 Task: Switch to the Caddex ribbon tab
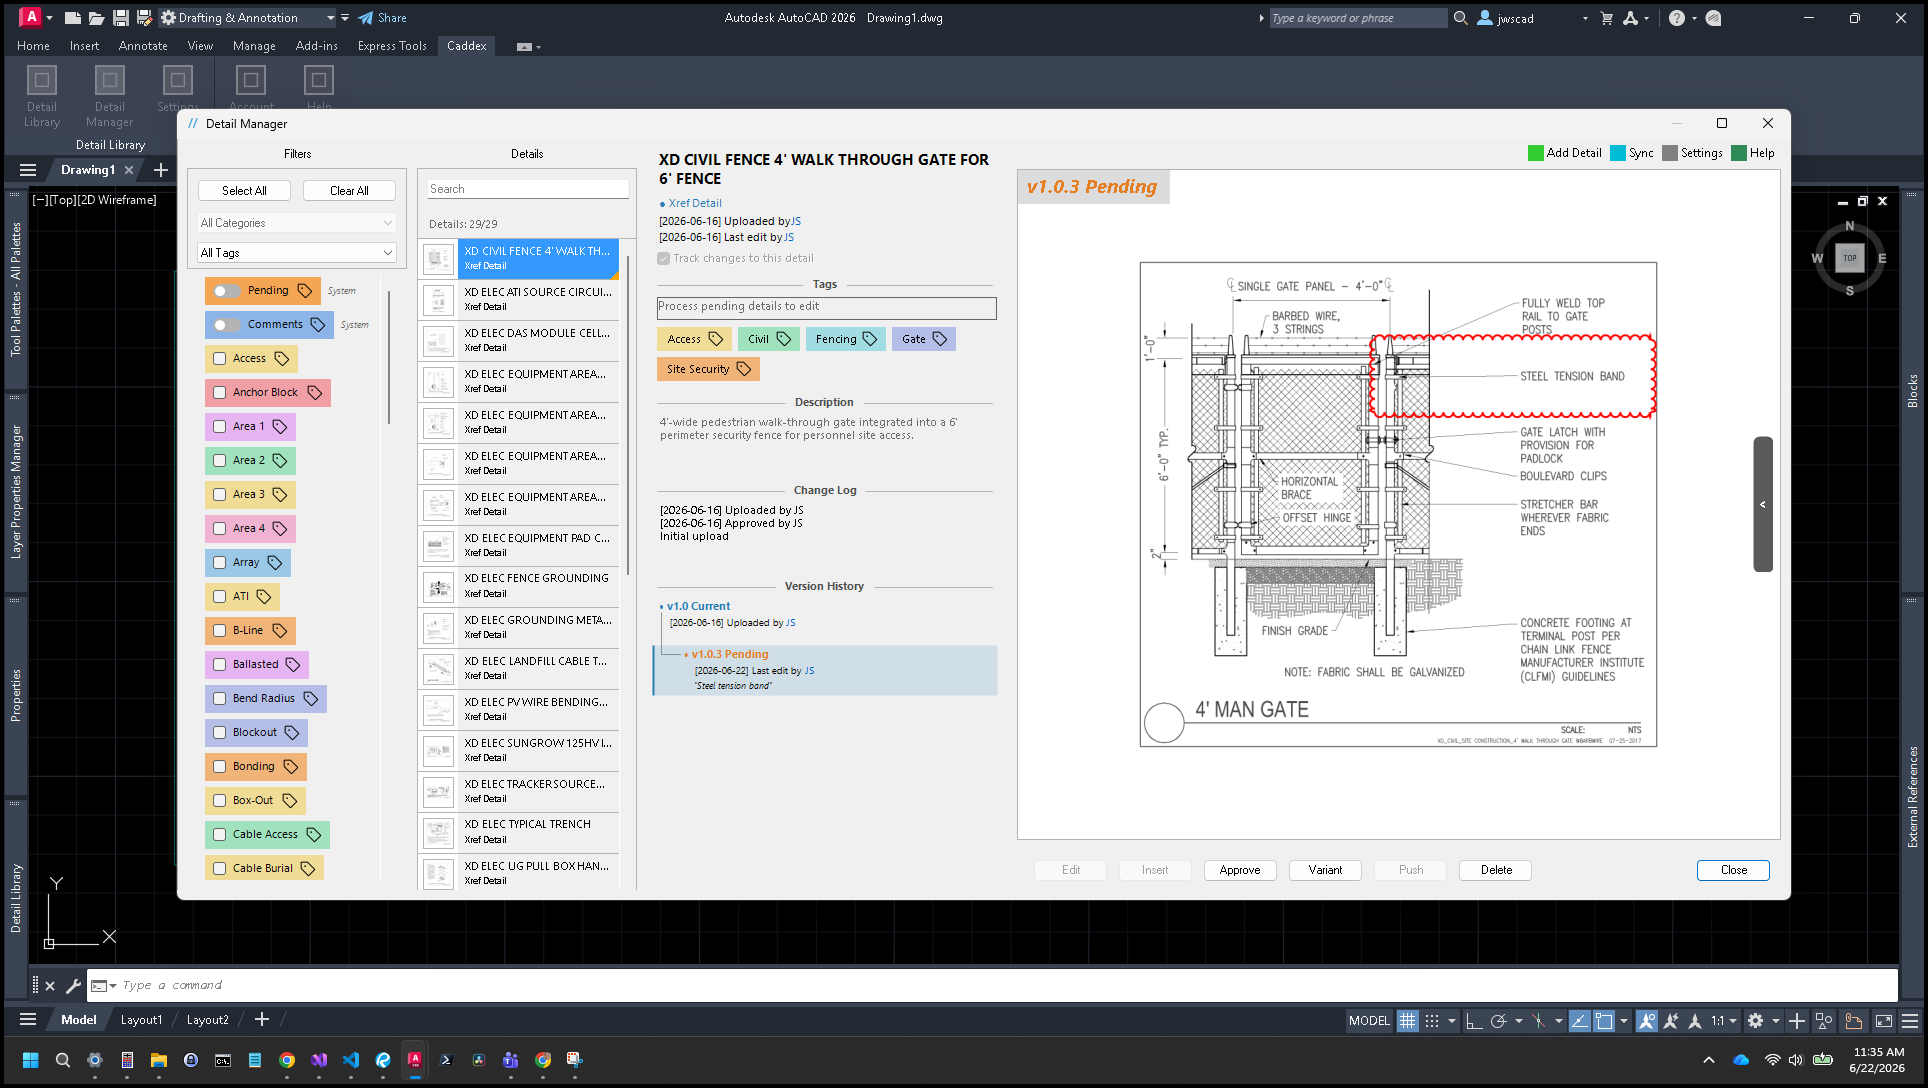click(x=467, y=46)
